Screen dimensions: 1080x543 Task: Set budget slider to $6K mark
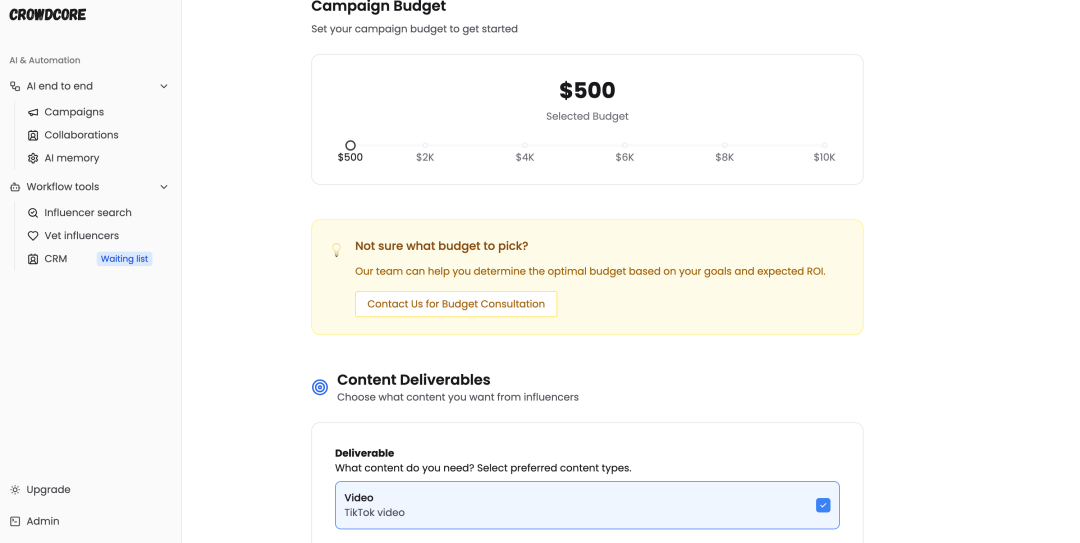(x=625, y=145)
